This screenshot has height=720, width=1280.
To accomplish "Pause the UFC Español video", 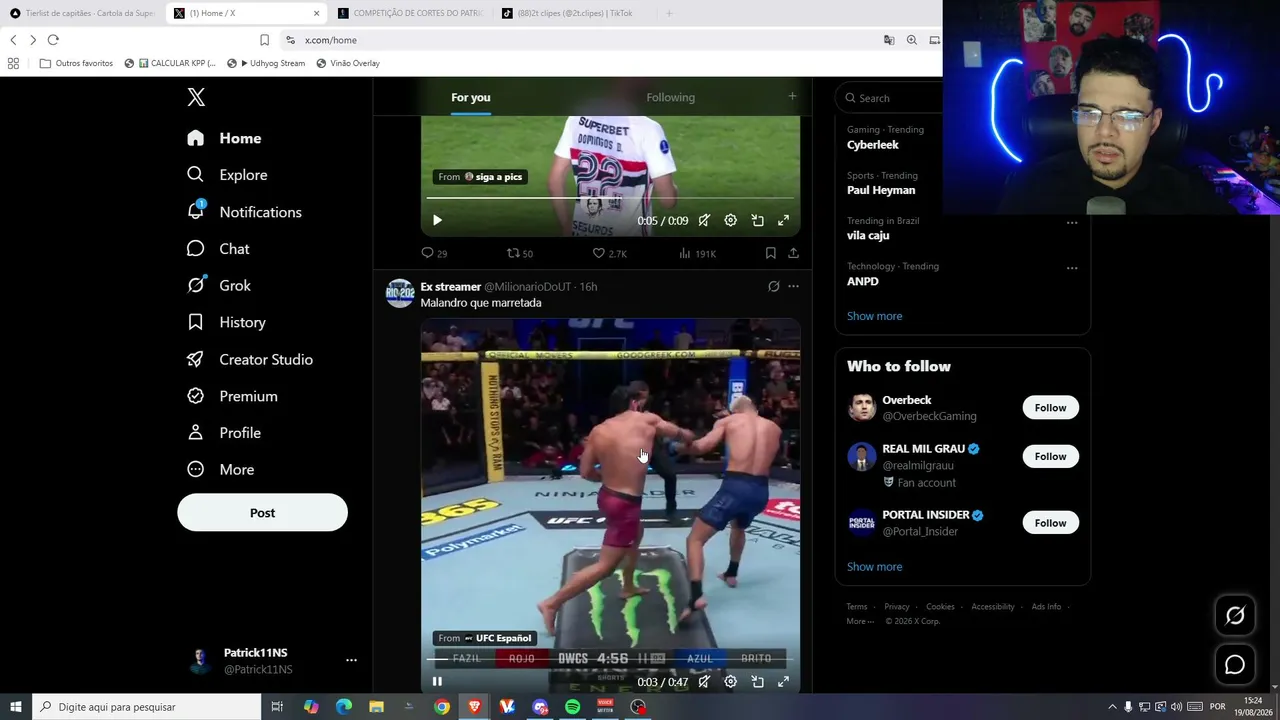I will point(437,682).
